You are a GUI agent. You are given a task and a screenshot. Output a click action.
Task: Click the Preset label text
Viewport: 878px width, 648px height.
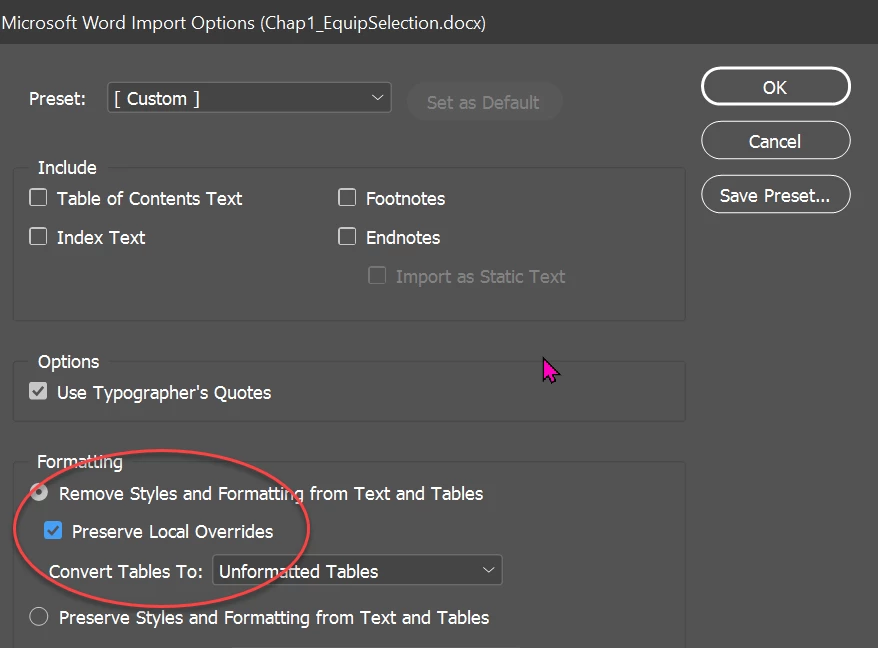tap(57, 99)
